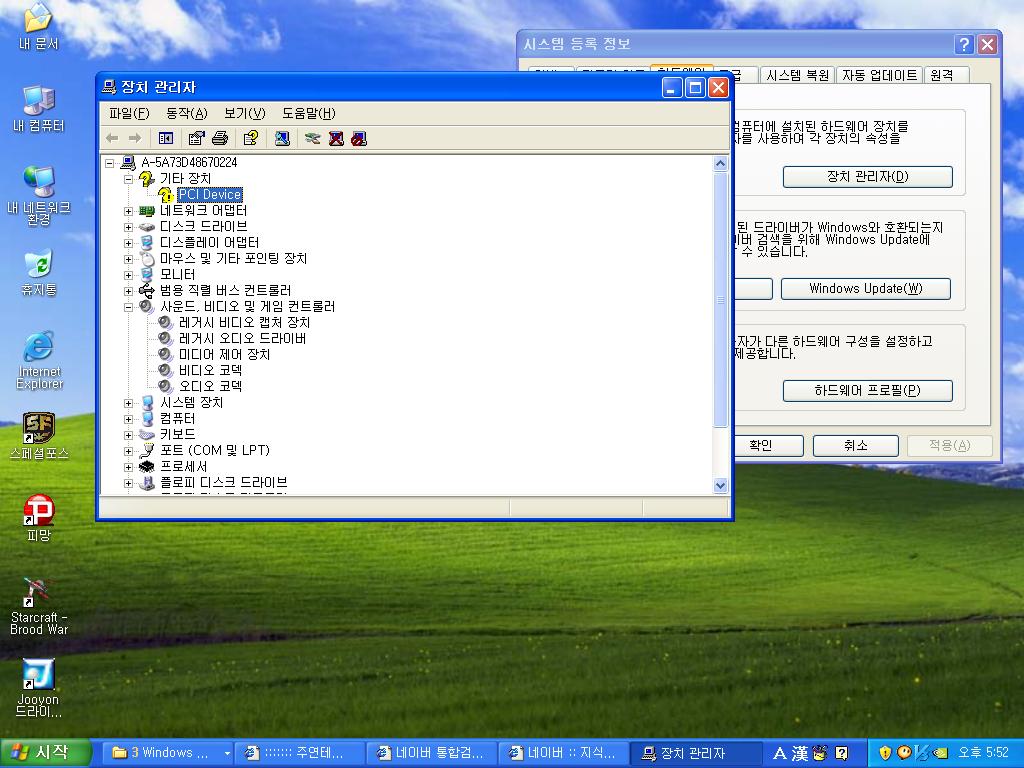Click the 취소 button in System Properties

[856, 445]
